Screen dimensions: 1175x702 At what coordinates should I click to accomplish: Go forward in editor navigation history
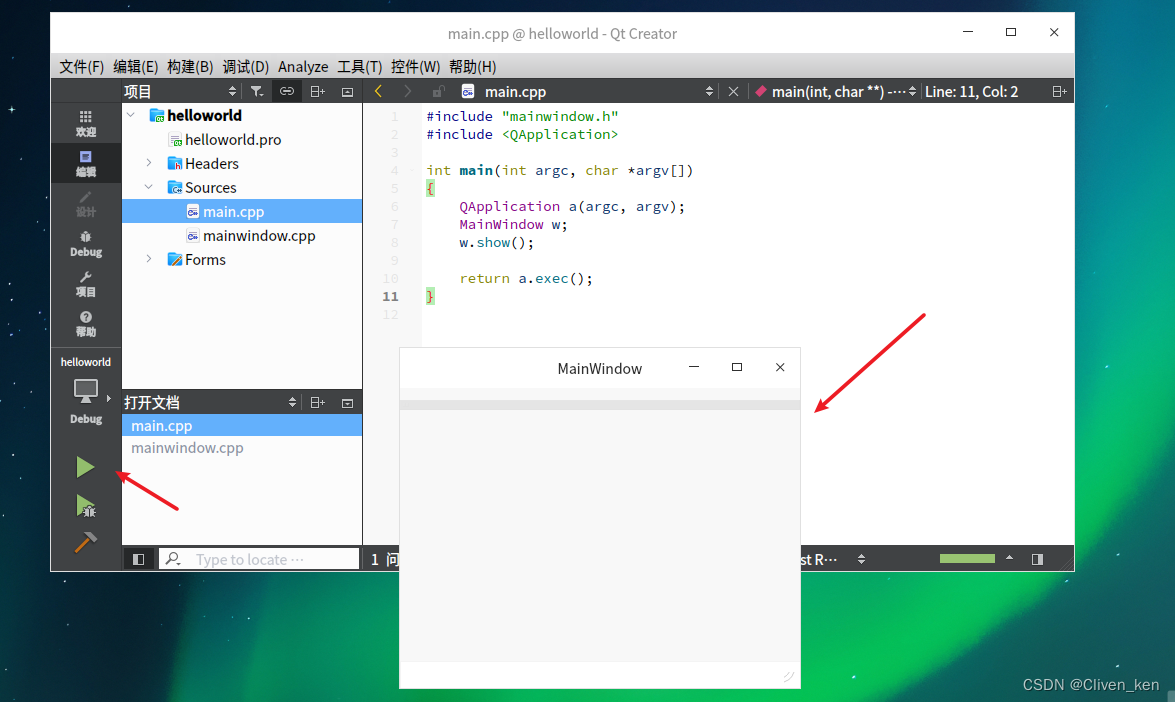click(x=407, y=91)
